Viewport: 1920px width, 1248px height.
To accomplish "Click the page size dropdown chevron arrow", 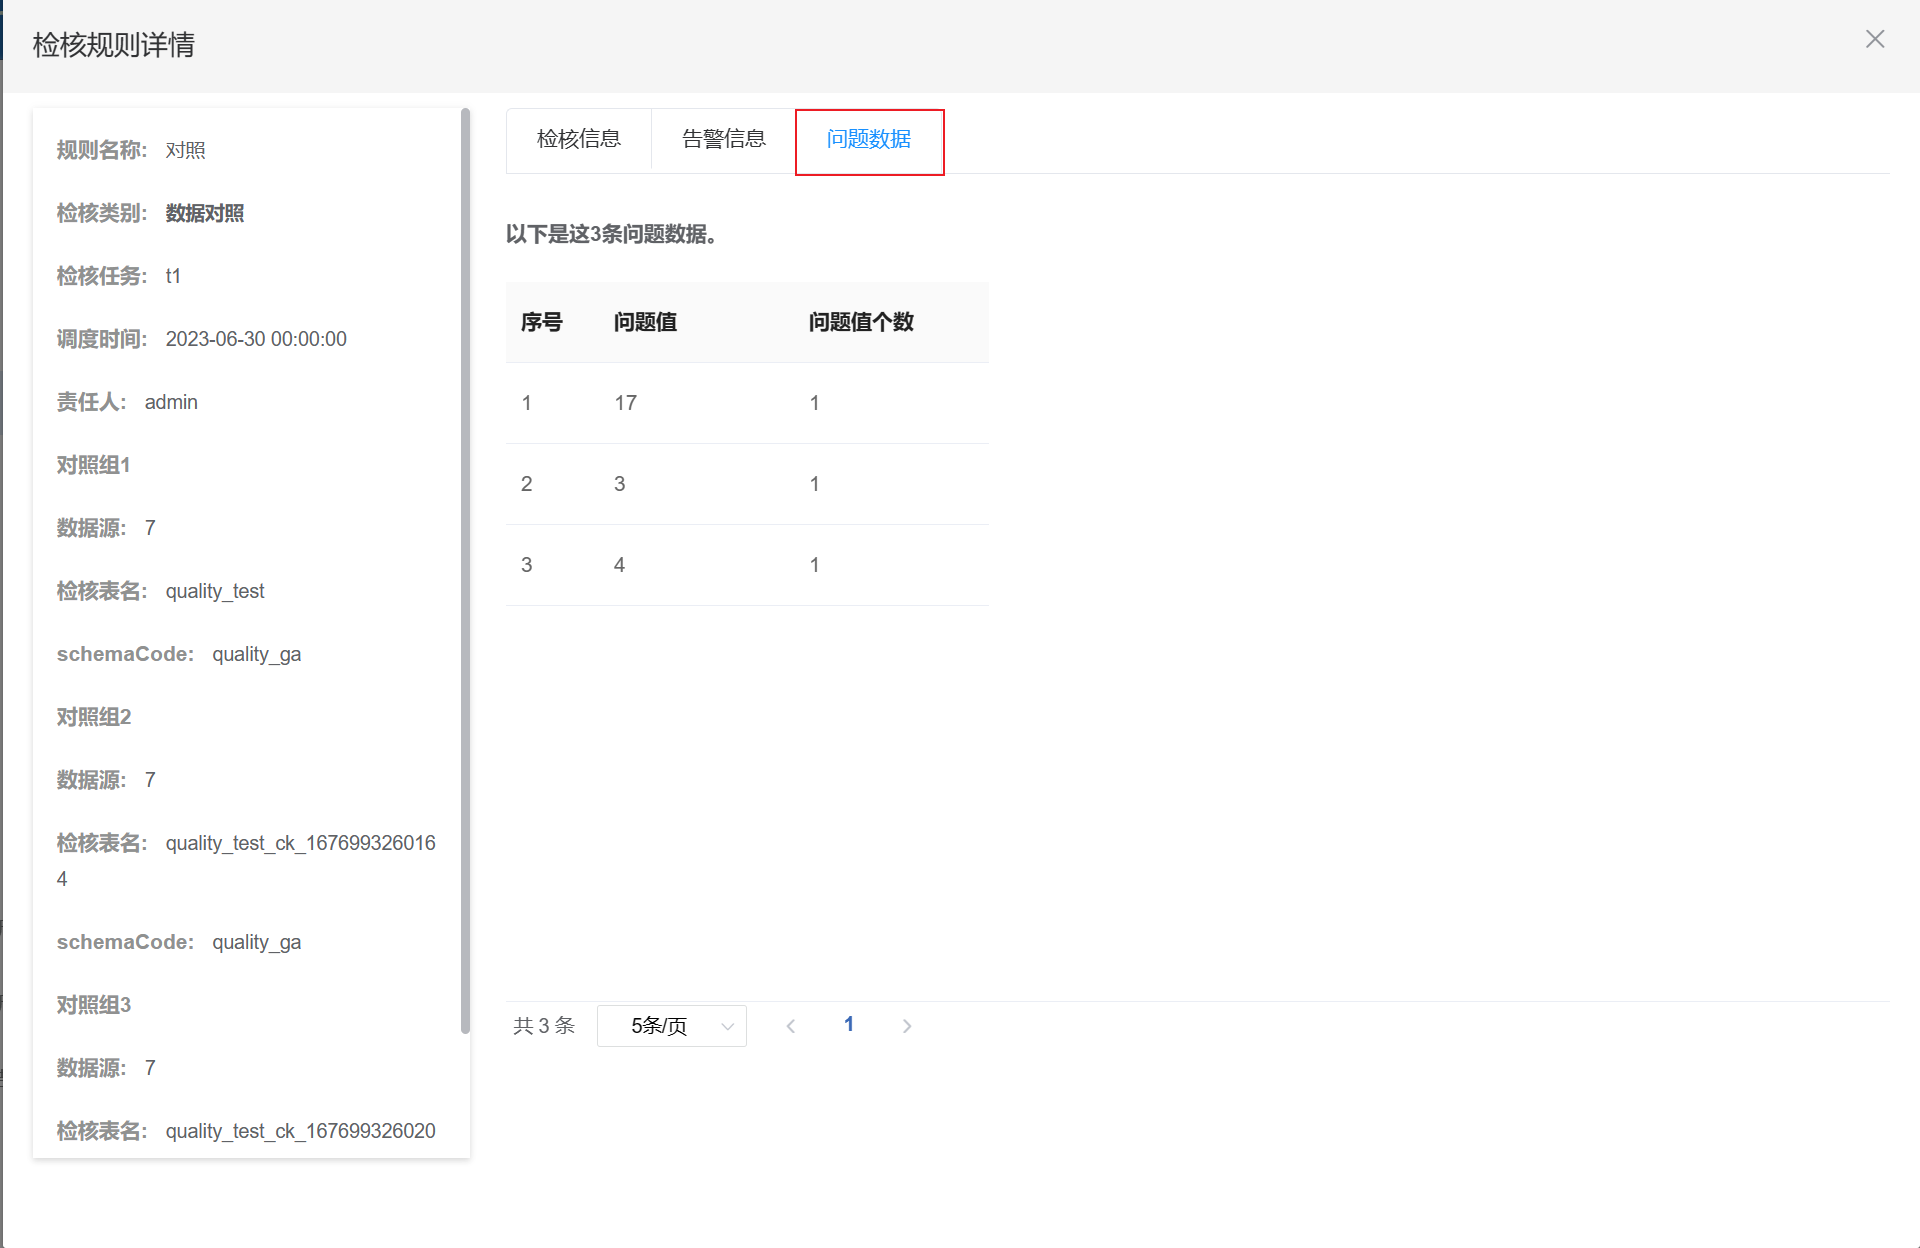I will click(727, 1026).
